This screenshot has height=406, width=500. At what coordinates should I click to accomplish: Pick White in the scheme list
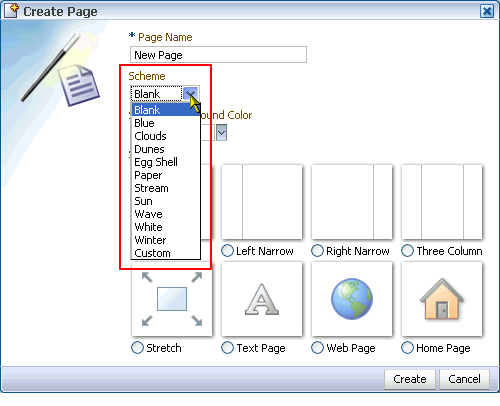tap(166, 227)
